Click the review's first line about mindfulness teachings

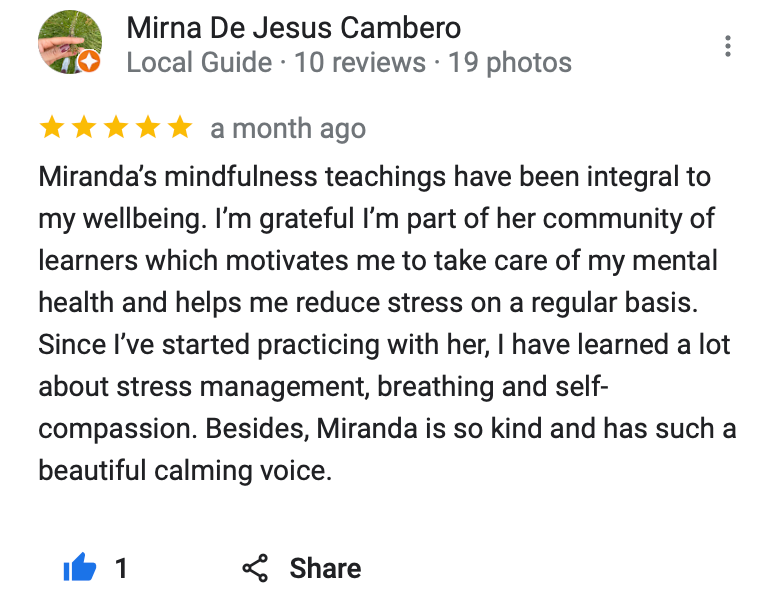(374, 178)
